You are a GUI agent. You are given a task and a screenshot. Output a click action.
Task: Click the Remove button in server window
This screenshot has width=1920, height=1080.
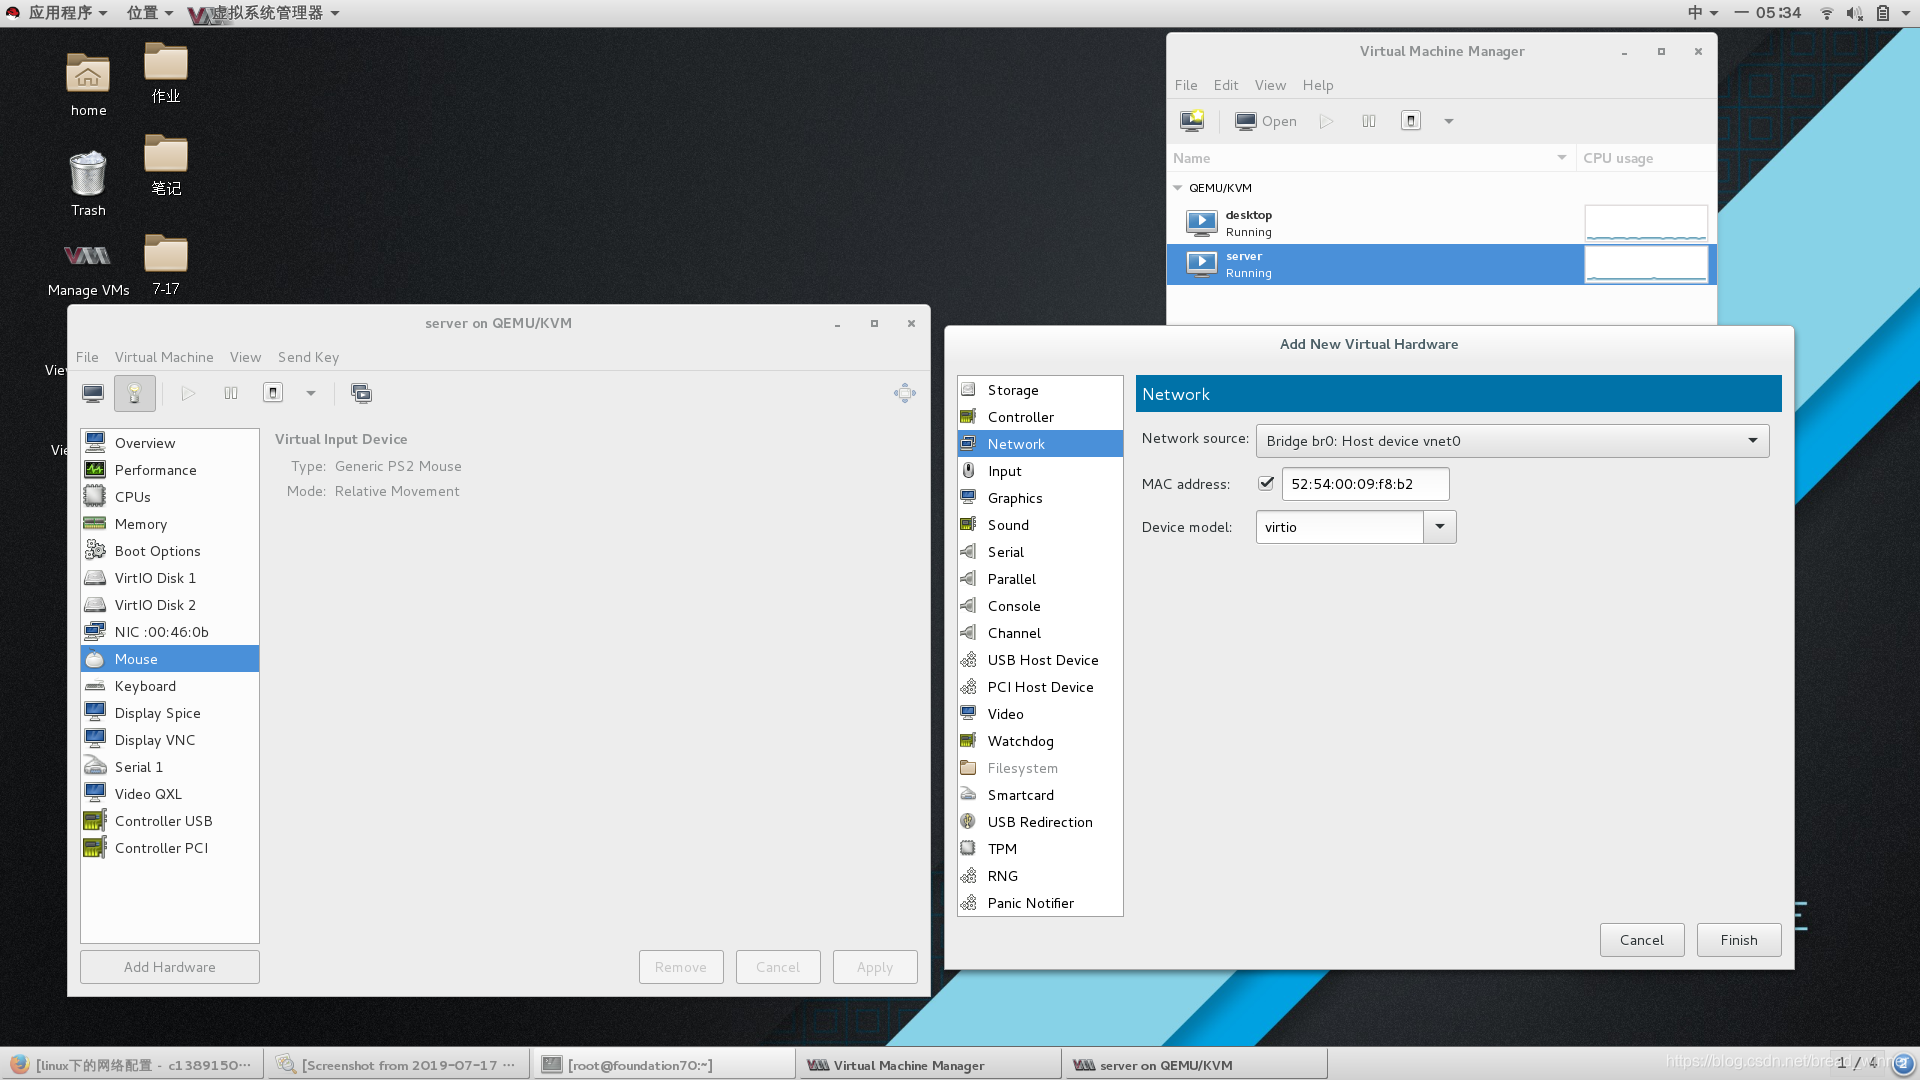tap(680, 967)
